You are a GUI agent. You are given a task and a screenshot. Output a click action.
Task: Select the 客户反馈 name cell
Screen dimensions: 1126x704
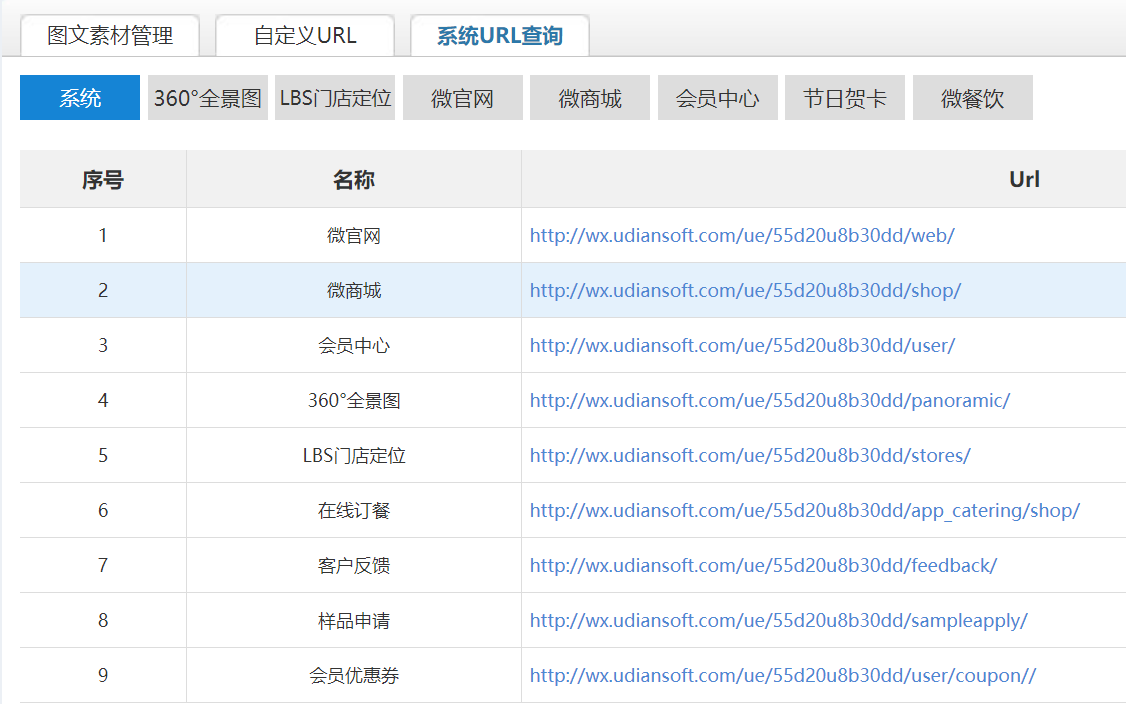(353, 565)
